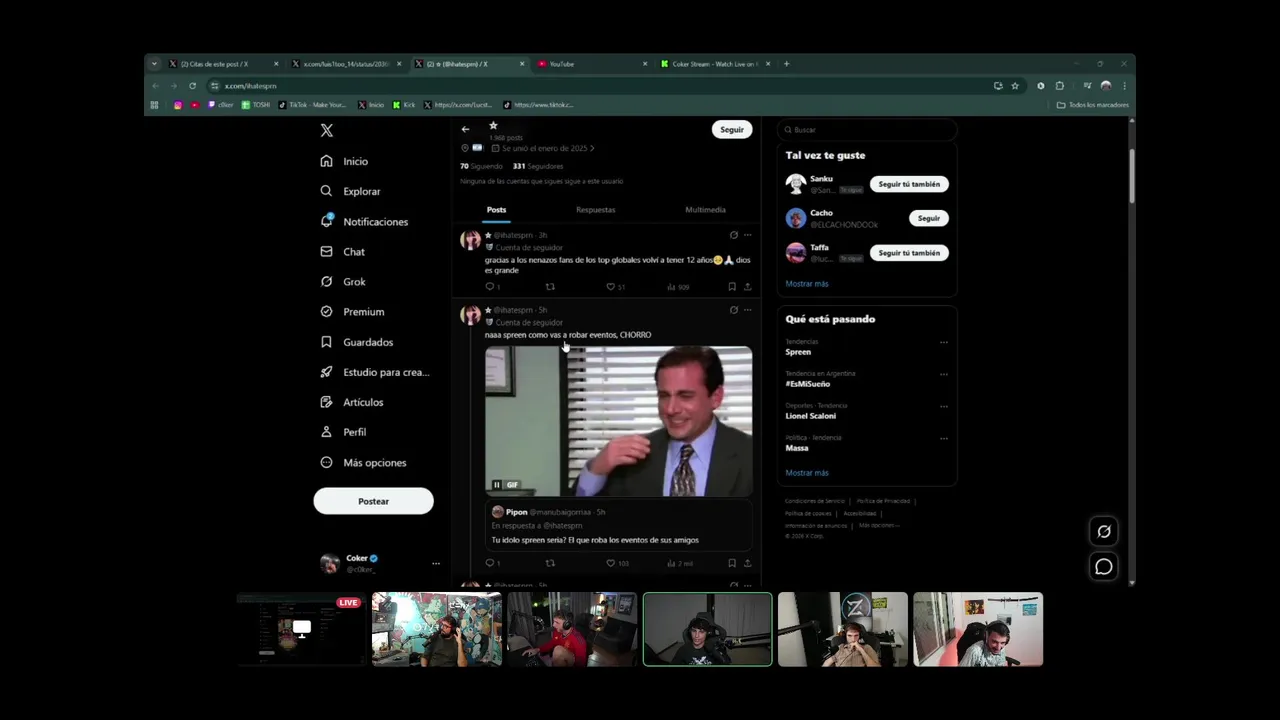Screen dimensions: 1280x720
Task: Click Mostrar más under Tal vez te guste
Action: click(807, 284)
